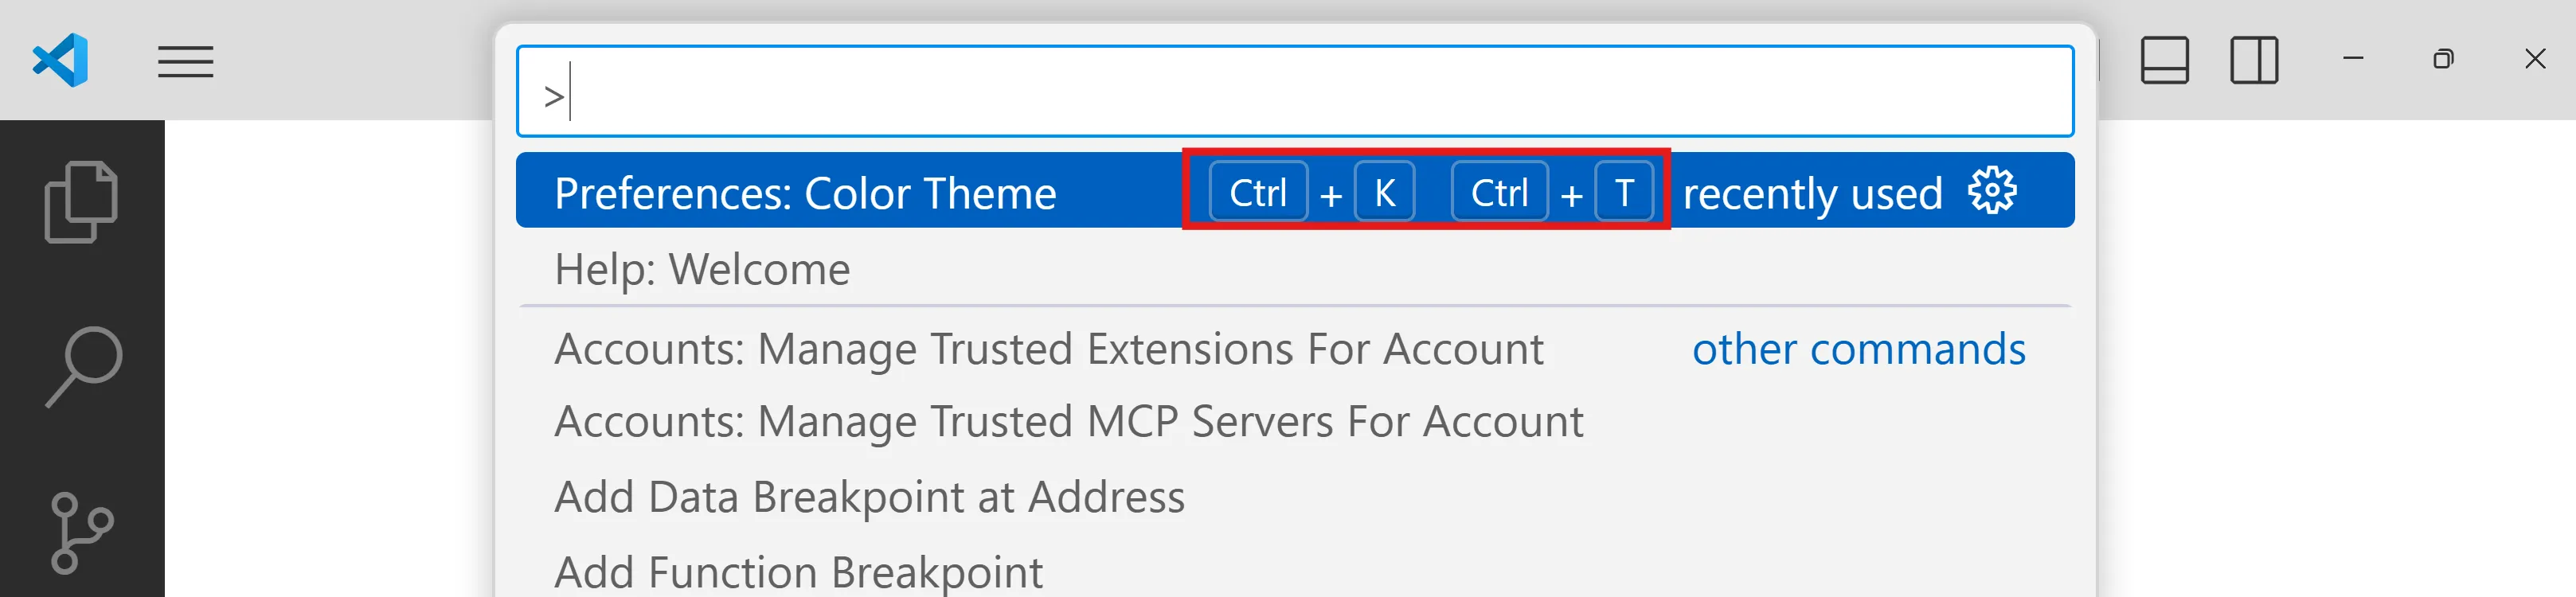Screen dimensions: 2576x597
Task: Run Accounts: Manage Trusted Extensions For Account
Action: pyautogui.click(x=1048, y=349)
